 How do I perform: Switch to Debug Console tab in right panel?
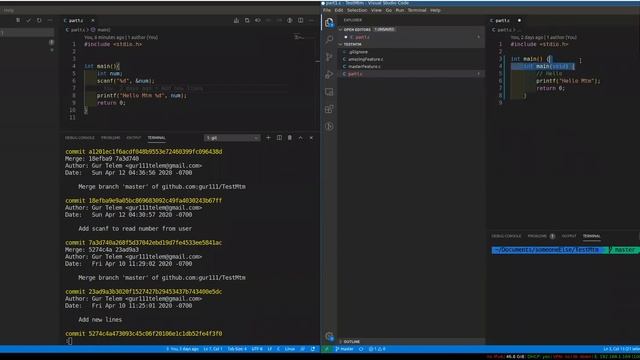point(506,236)
